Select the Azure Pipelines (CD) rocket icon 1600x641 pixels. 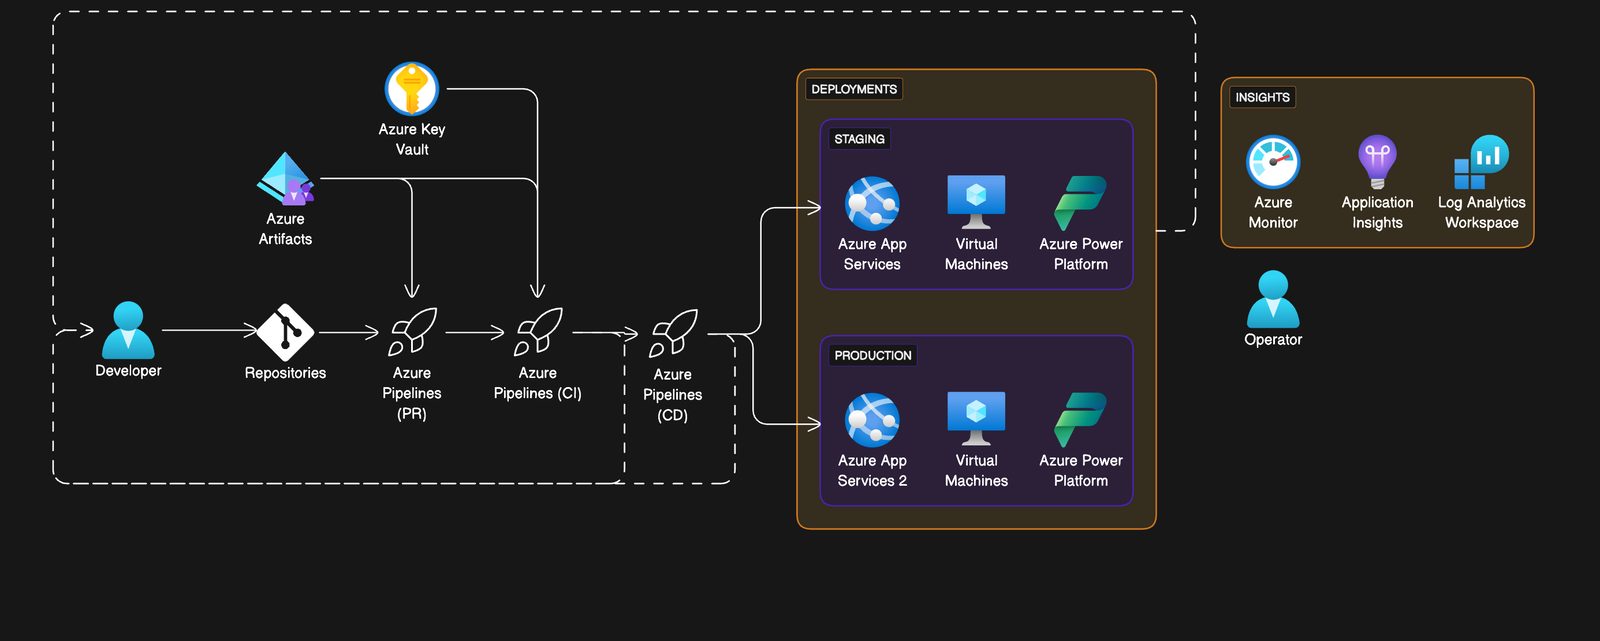673,334
